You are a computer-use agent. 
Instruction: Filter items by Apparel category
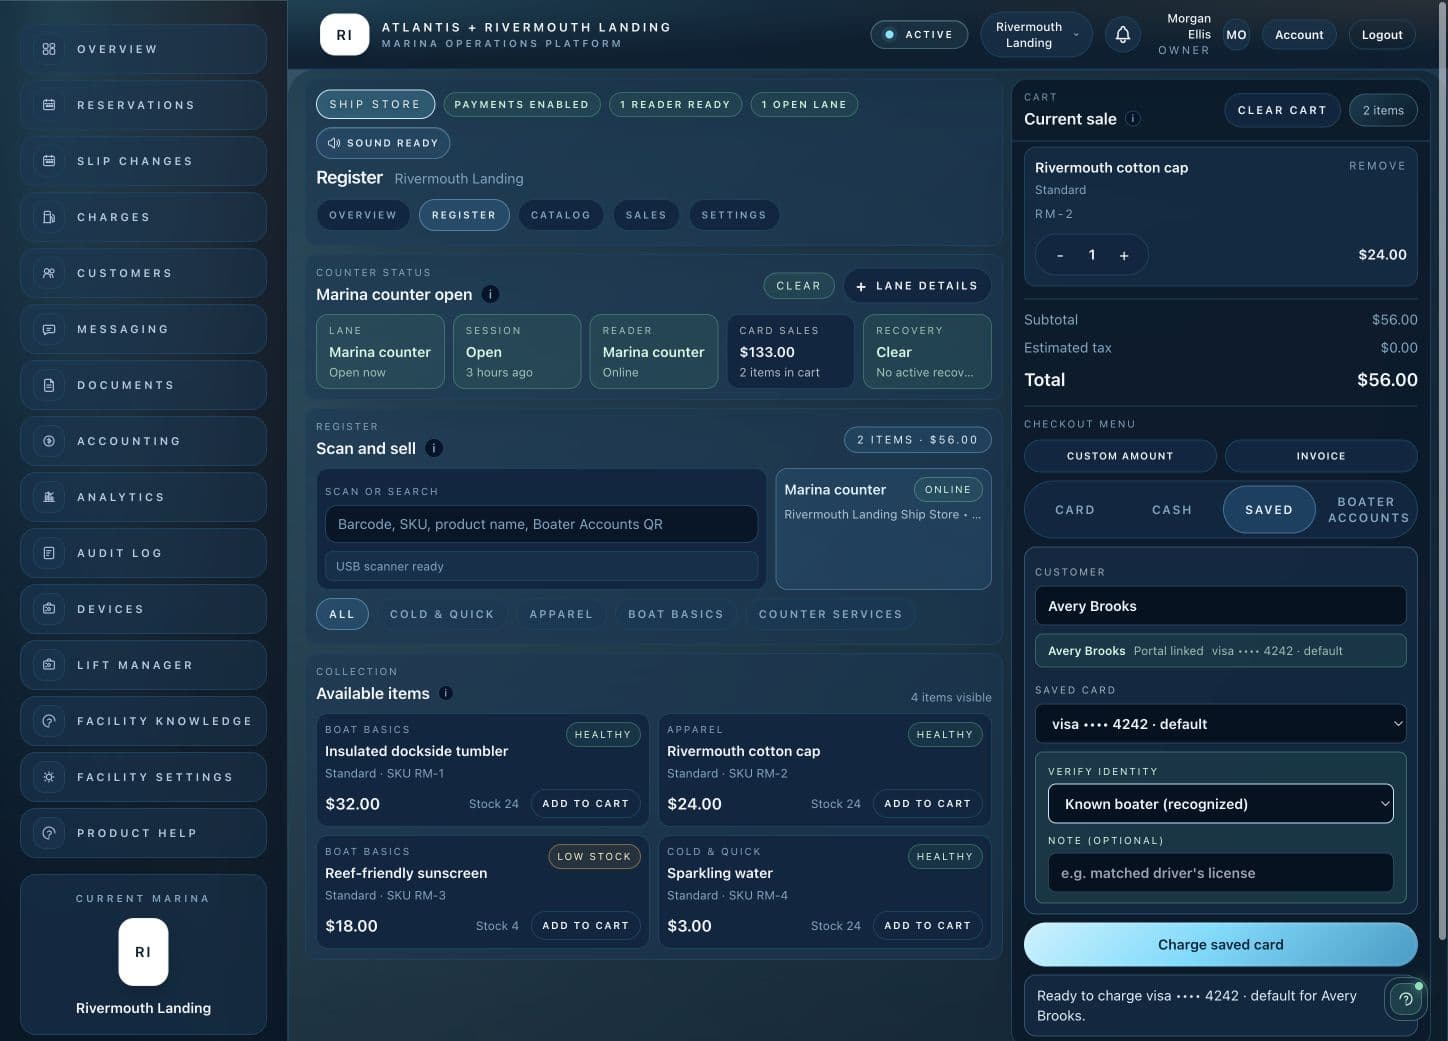point(561,614)
